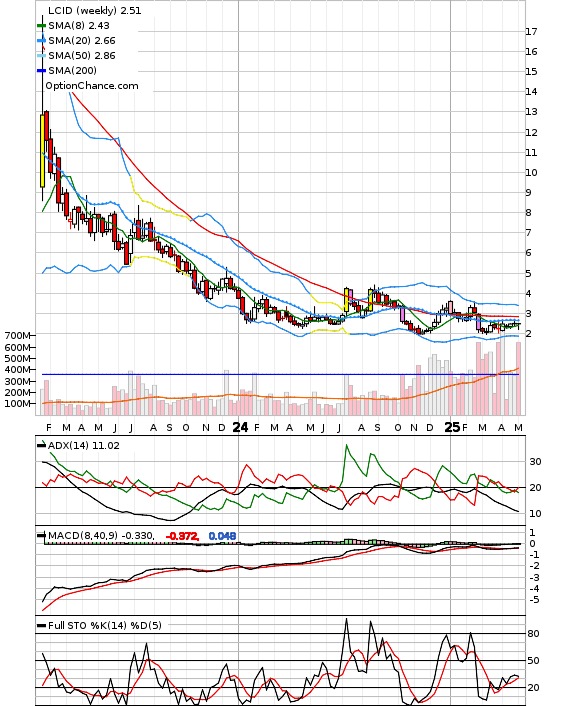Select the blue MACD histogram value 0.048
Image resolution: width=566 pixels, height=706 pixels.
[x=222, y=536]
